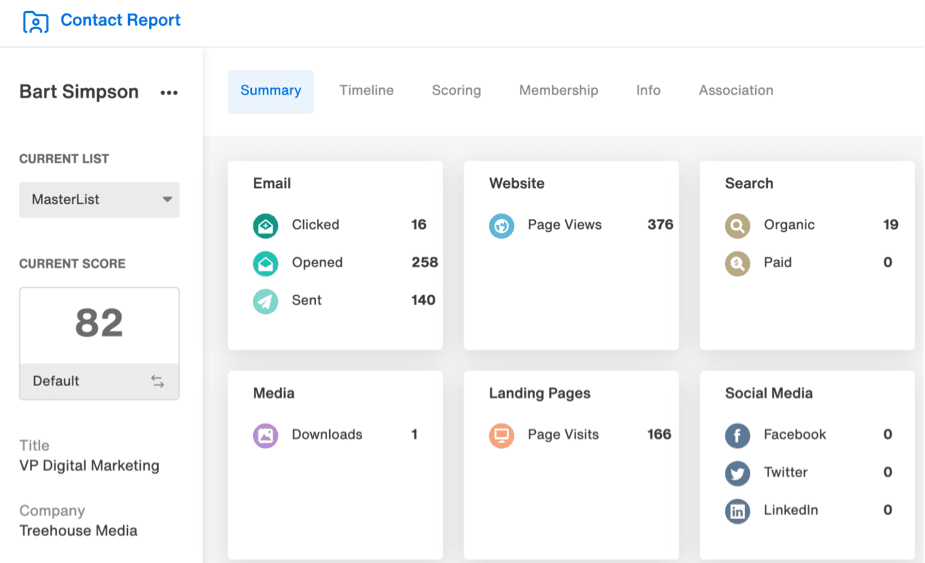Click the Facebook icon
Viewport: 925px width, 563px height.
(x=737, y=435)
